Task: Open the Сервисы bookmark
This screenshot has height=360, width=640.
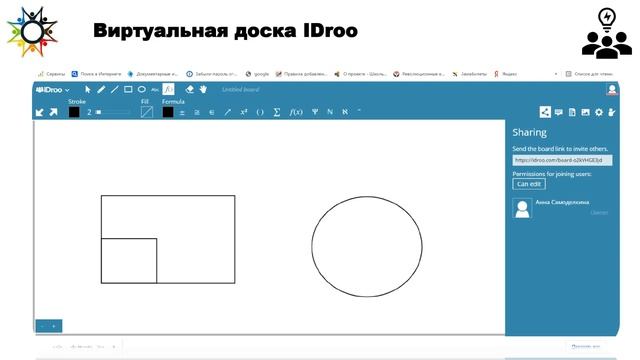Action: (51, 74)
